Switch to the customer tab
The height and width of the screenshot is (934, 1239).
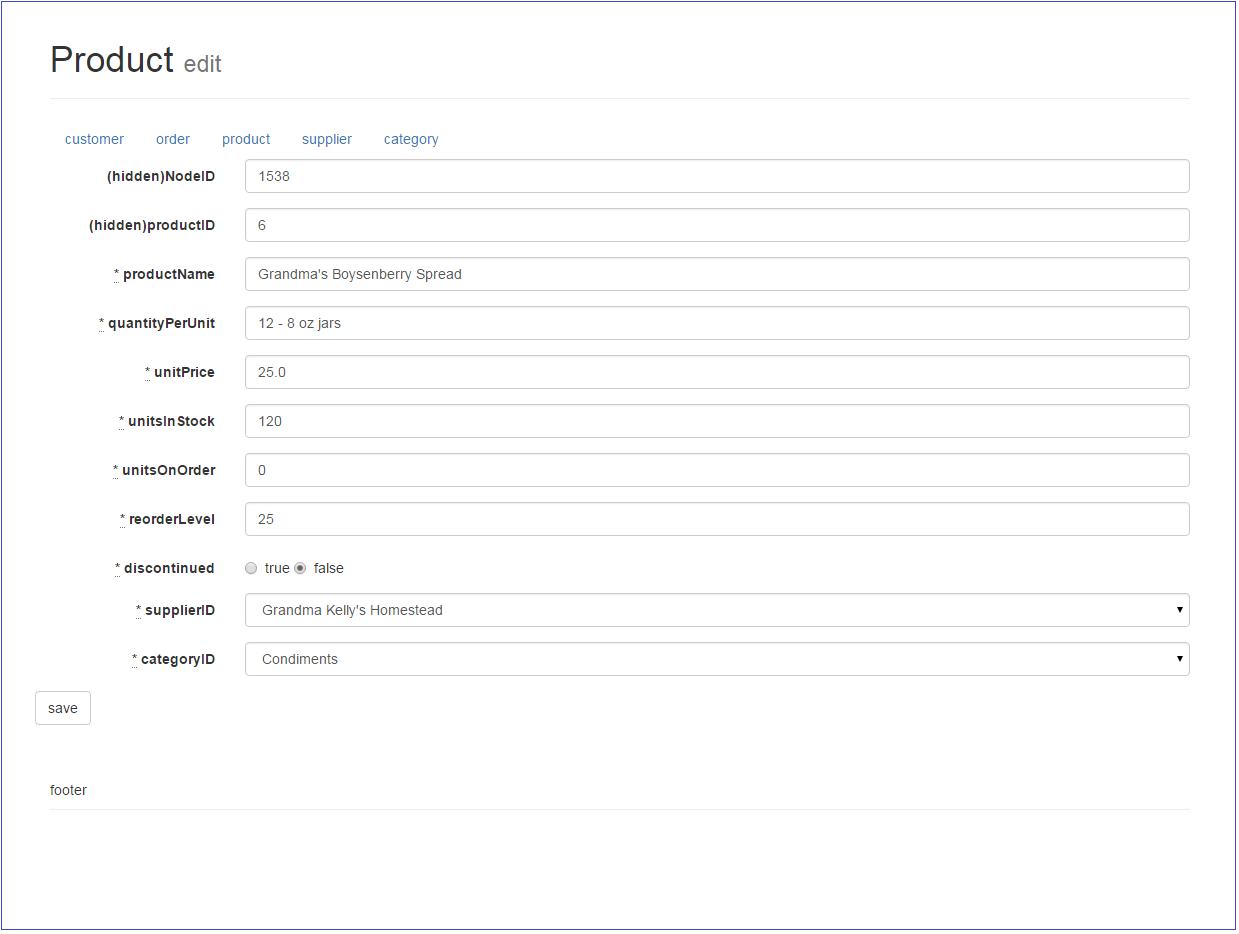tap(94, 139)
